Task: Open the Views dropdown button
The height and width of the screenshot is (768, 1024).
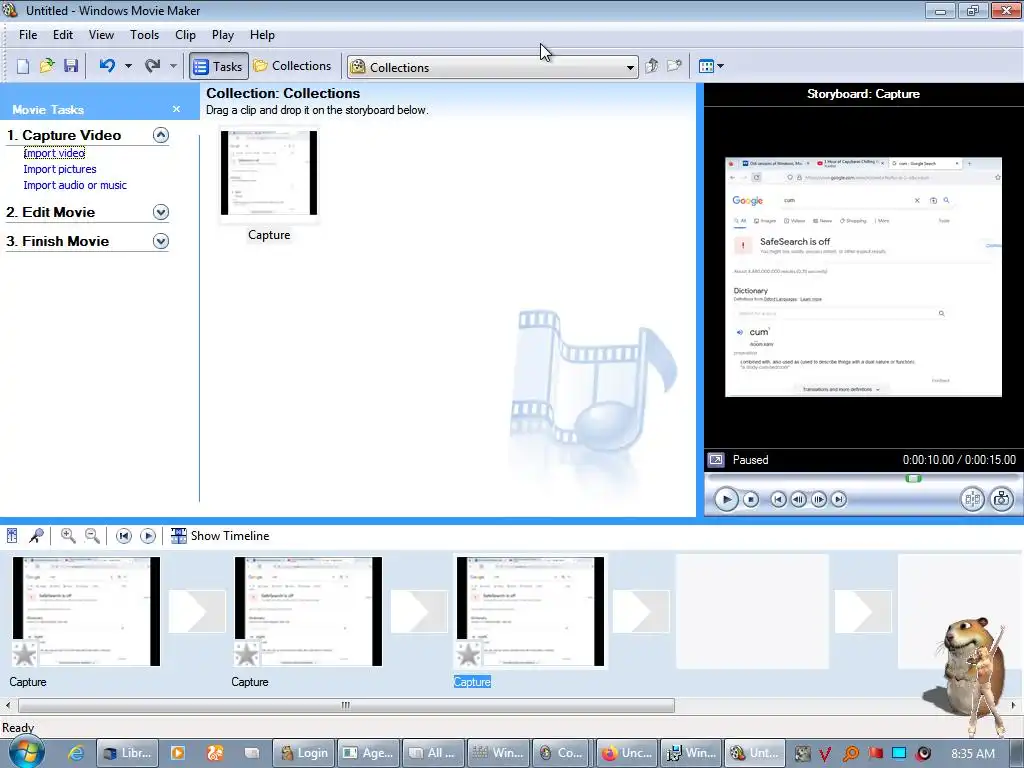Action: tap(711, 66)
